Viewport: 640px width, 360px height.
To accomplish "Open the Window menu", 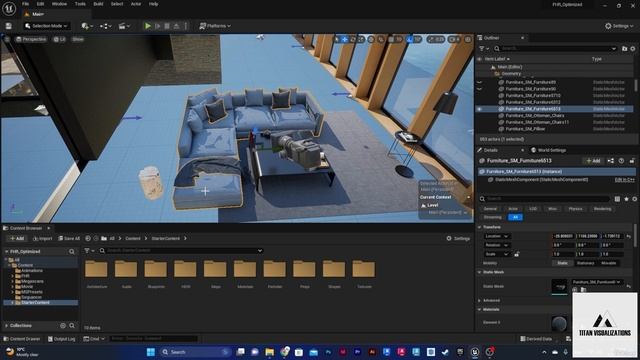I will click(59, 4).
